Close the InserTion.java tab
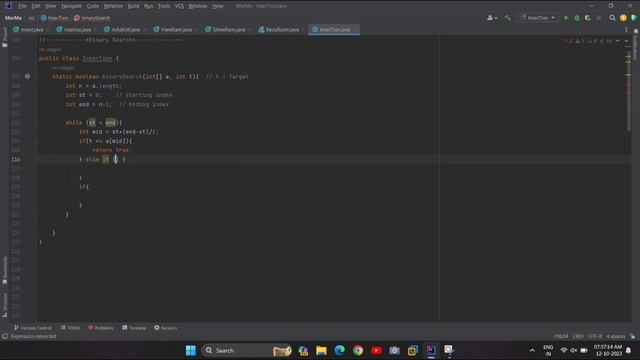 (355, 29)
